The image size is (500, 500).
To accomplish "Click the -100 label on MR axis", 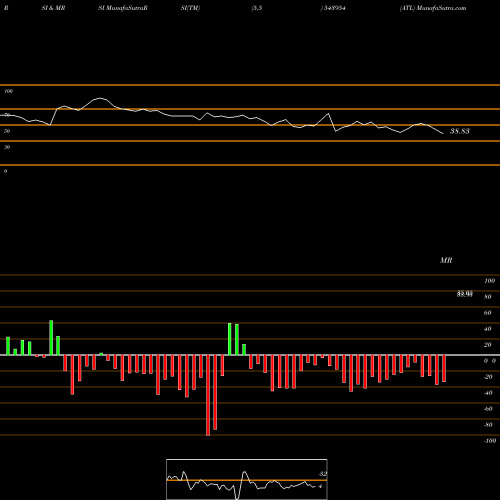I will (490, 441).
